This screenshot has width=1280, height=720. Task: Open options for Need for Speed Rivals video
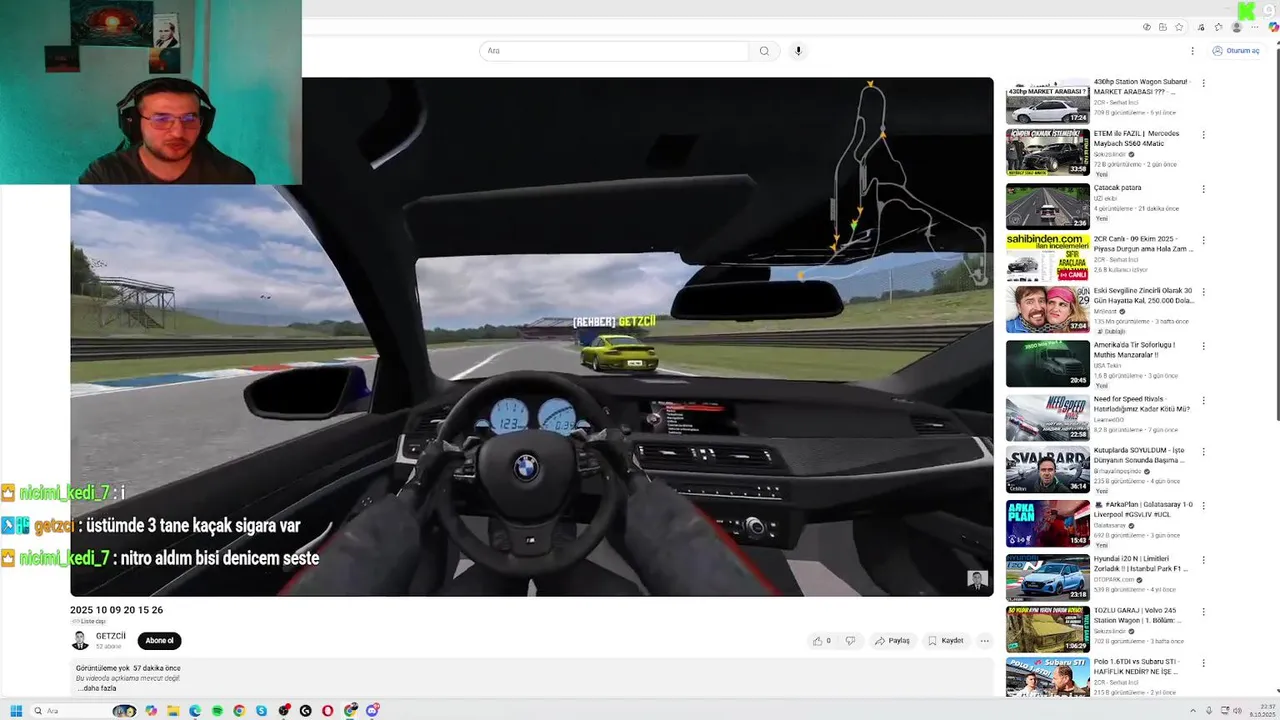(1203, 400)
